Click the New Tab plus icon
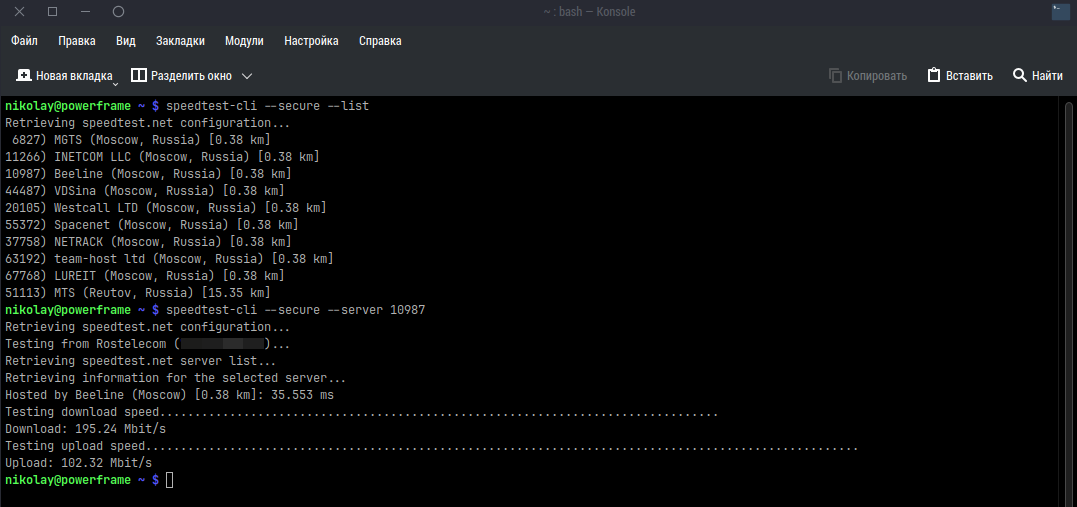 pos(24,75)
